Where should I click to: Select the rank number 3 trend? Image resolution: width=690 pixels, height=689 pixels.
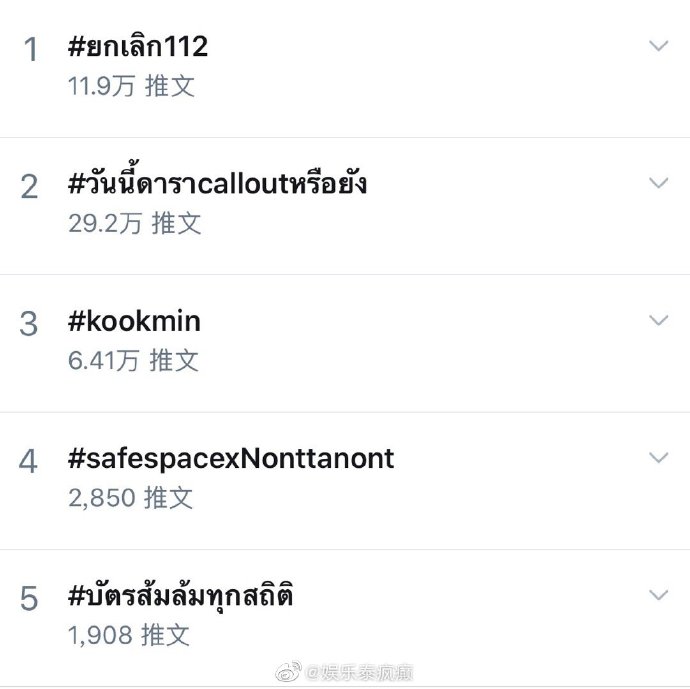[29, 324]
